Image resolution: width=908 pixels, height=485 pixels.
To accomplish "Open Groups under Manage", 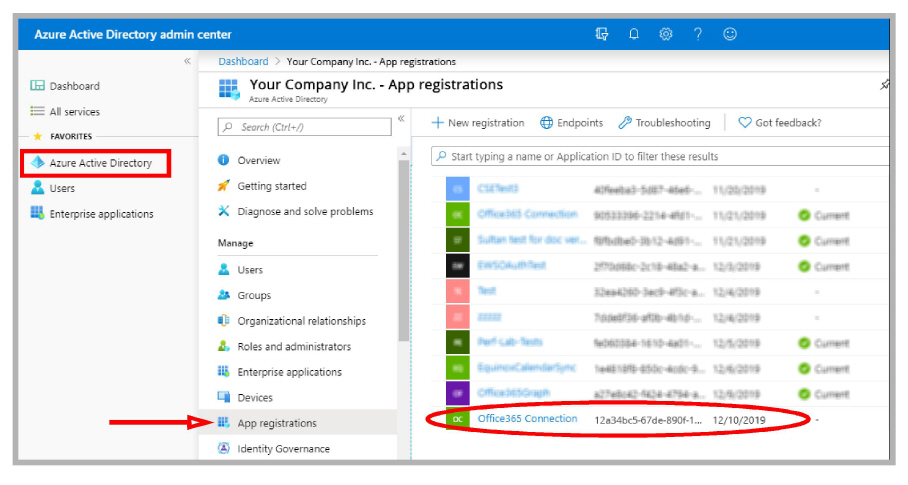I will point(254,295).
